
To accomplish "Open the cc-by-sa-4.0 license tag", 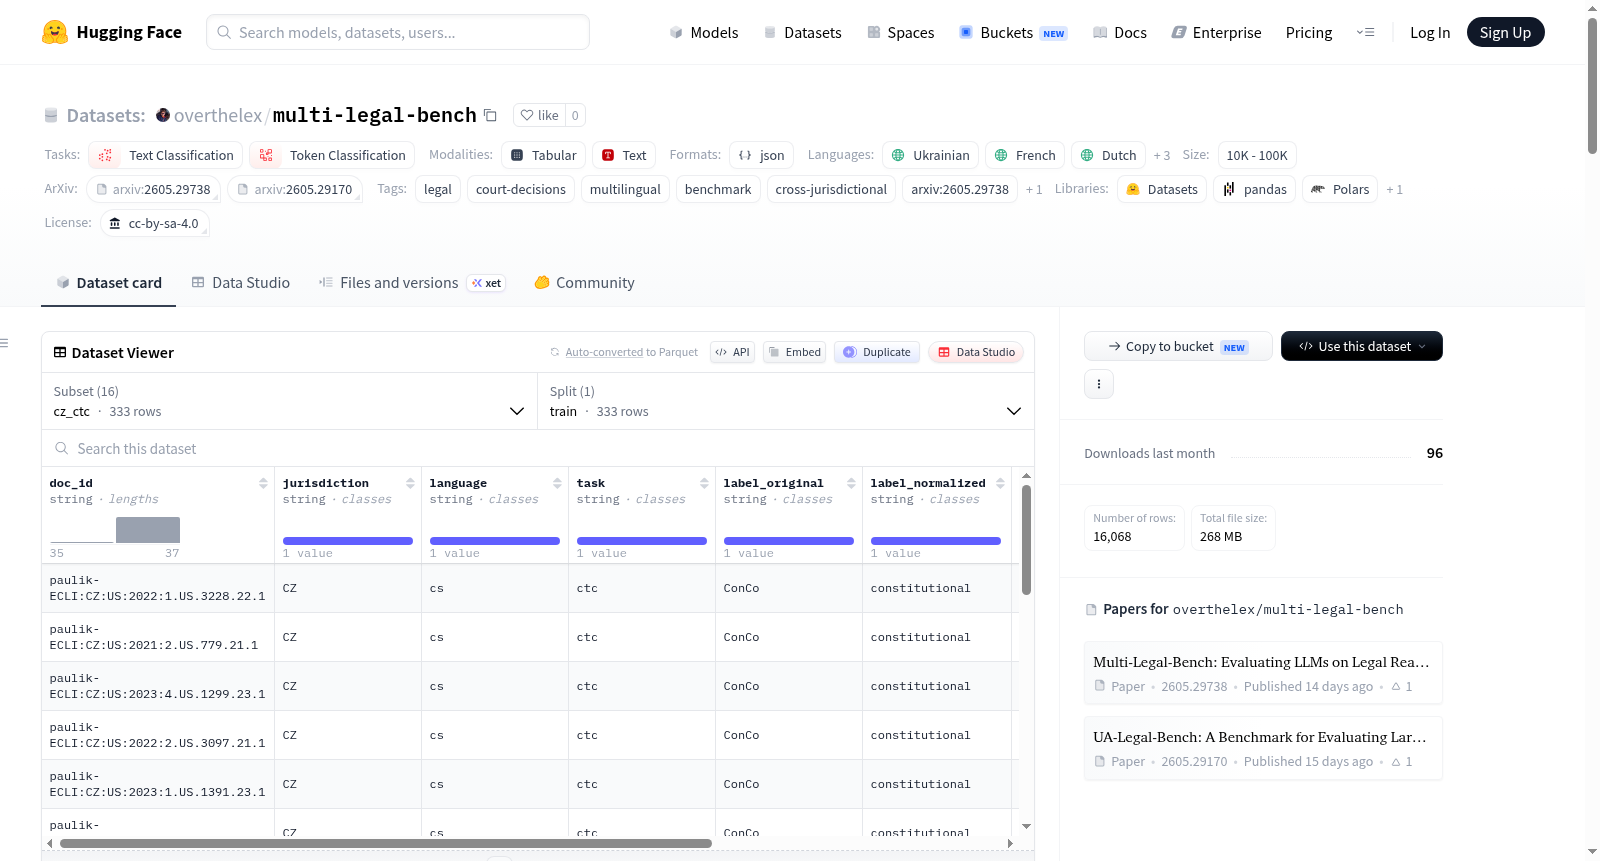I will pos(155,223).
